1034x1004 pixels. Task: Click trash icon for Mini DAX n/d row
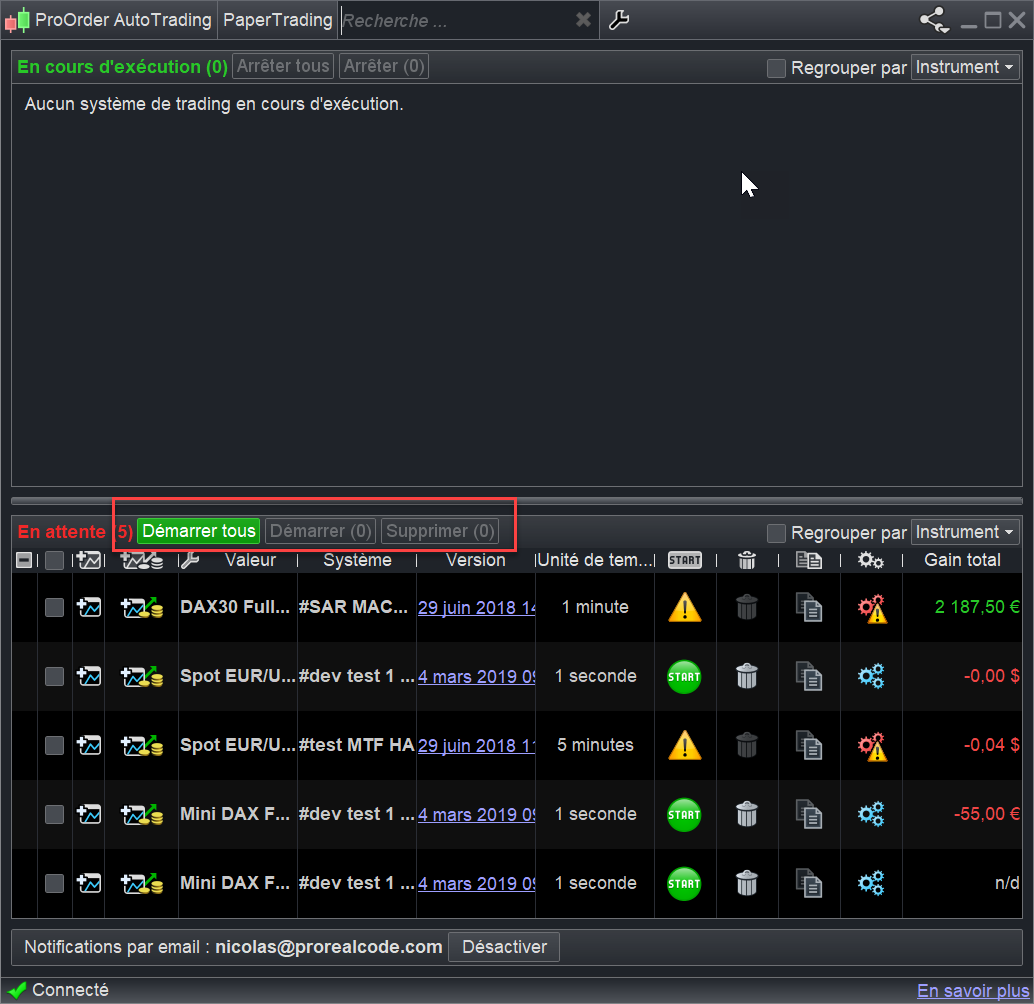click(746, 883)
